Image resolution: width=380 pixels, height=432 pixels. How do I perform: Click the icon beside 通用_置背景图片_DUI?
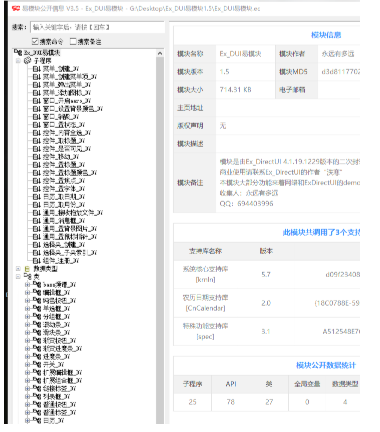[x=37, y=229]
